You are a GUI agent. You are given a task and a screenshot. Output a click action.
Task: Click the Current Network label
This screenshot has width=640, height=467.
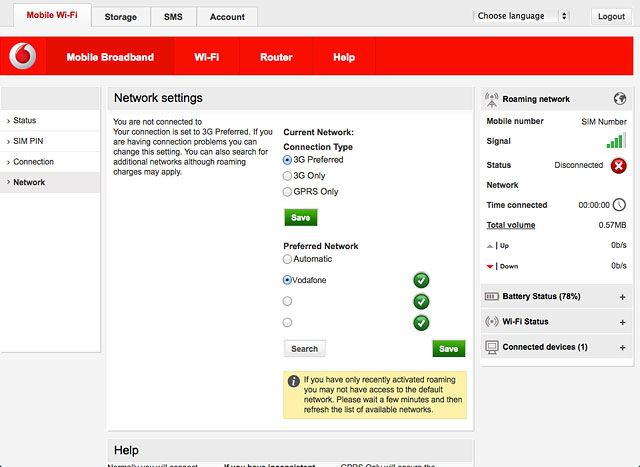point(318,132)
